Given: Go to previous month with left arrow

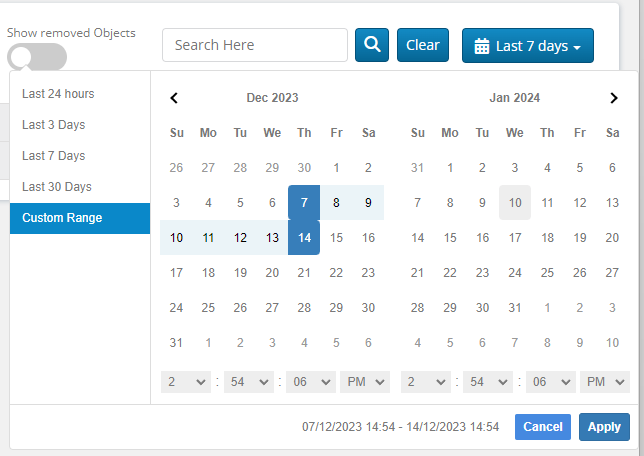Looking at the screenshot, I should (x=174, y=98).
